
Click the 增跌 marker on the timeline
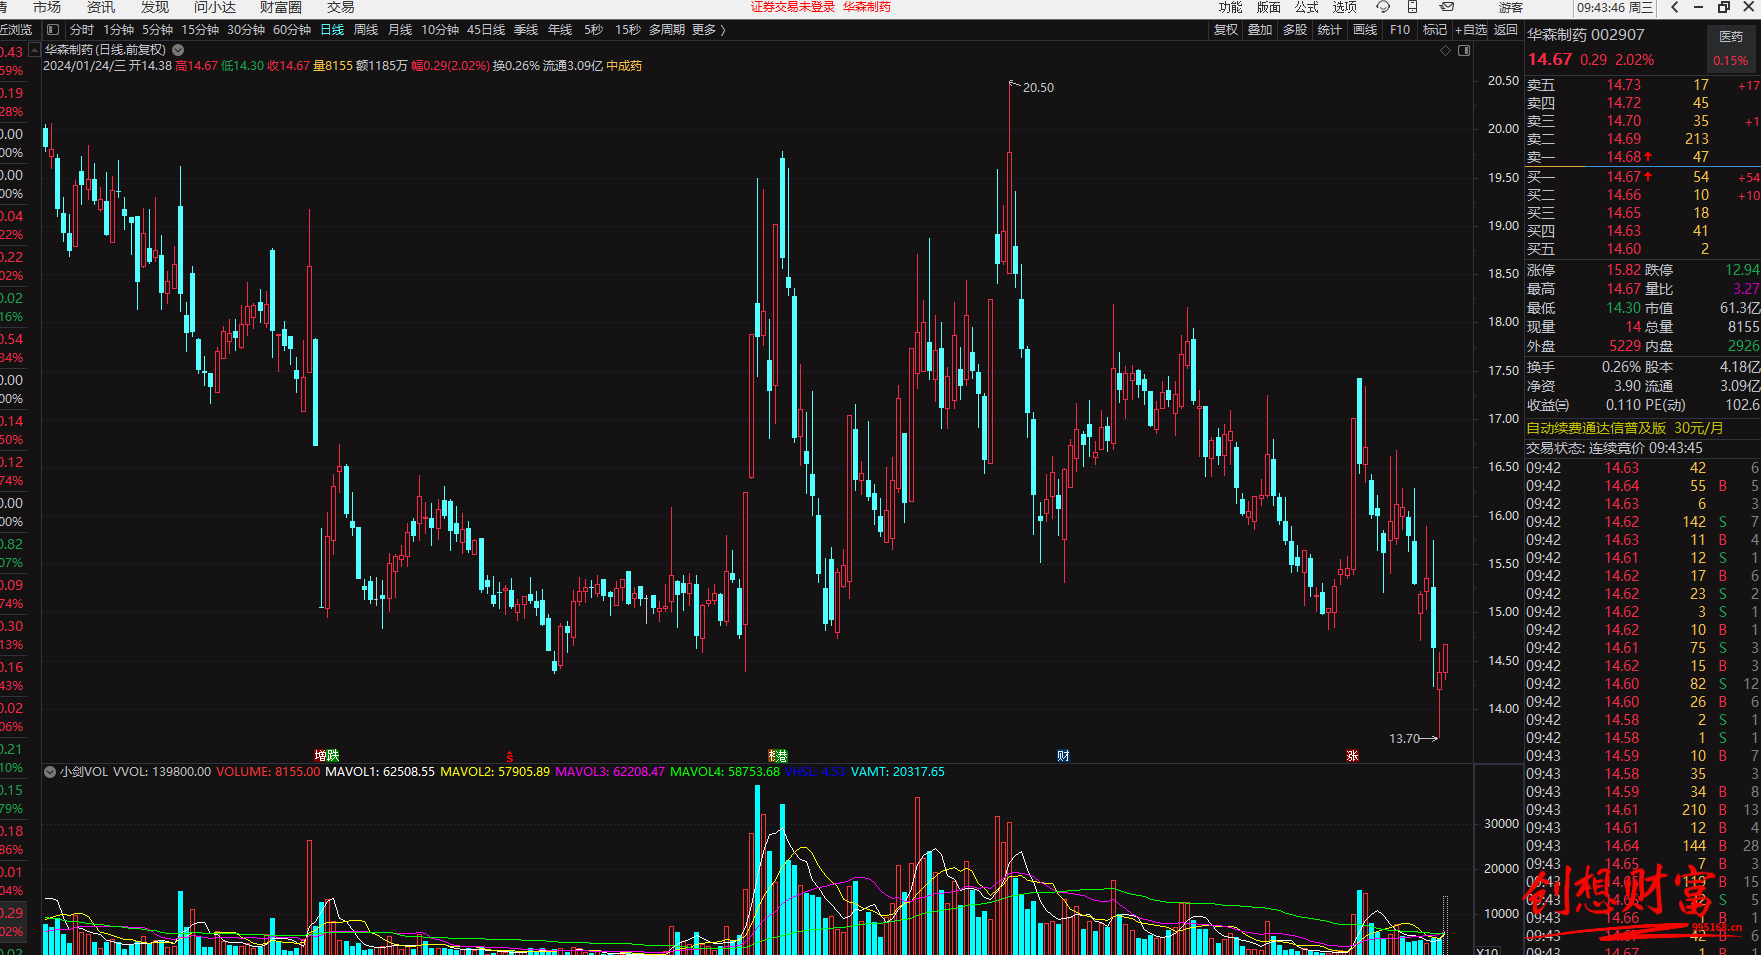[327, 756]
